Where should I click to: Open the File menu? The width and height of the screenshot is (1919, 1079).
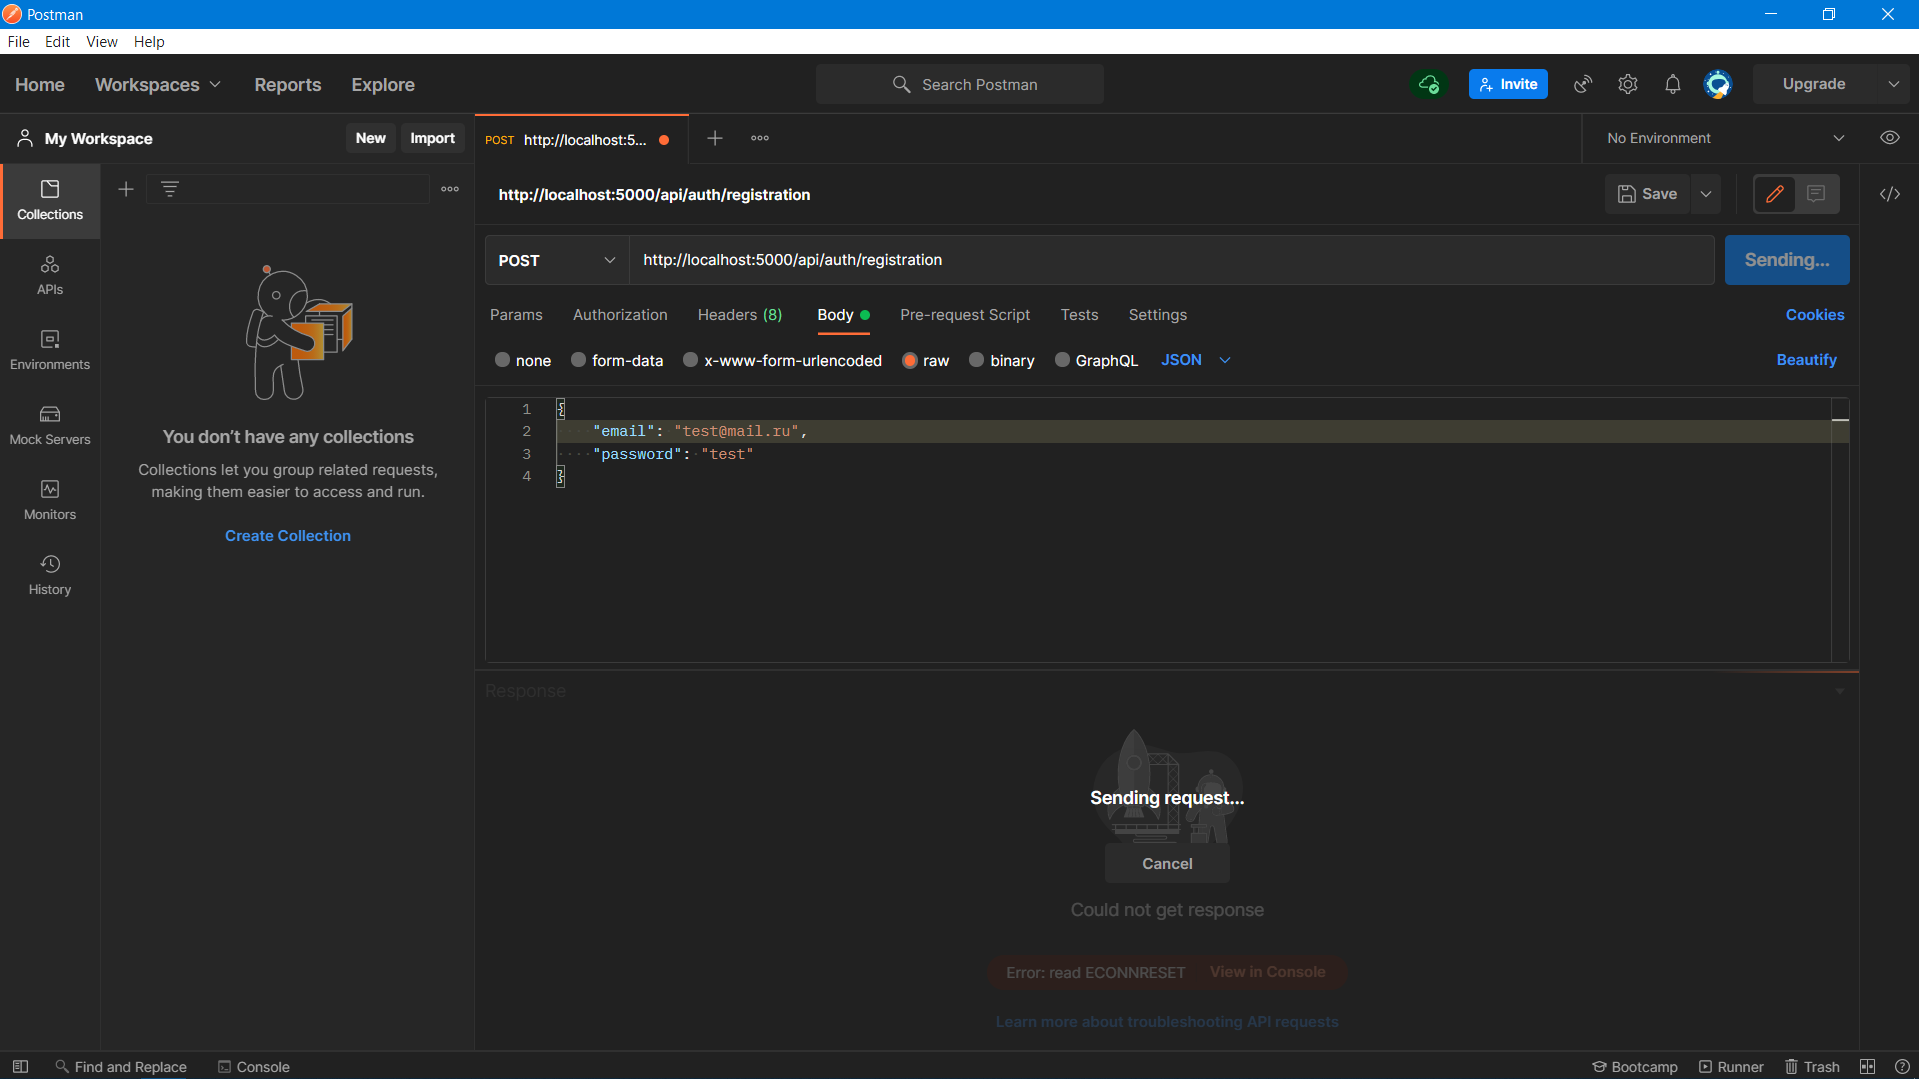18,42
